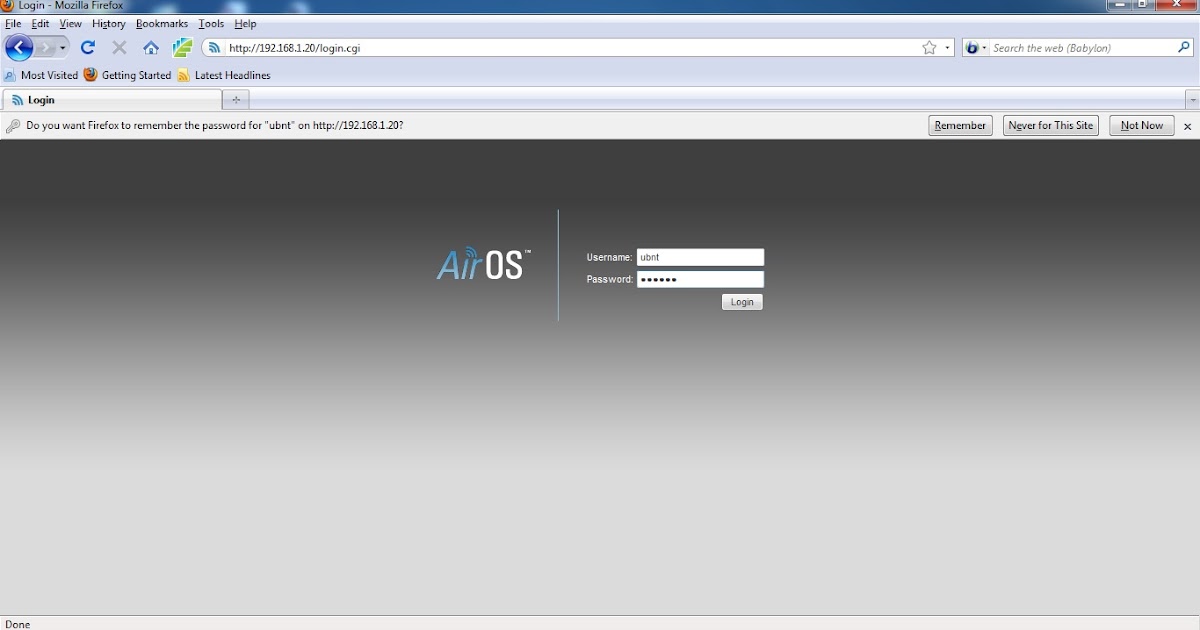Open the Bookmarks menu

click(162, 23)
